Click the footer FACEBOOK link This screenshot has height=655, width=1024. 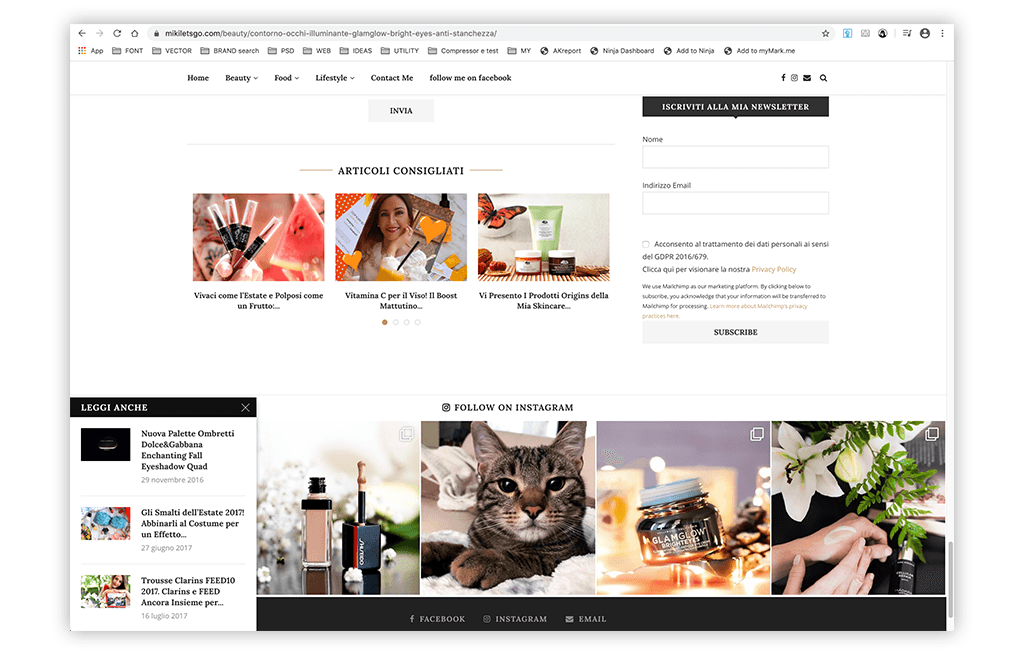pyautogui.click(x=437, y=619)
